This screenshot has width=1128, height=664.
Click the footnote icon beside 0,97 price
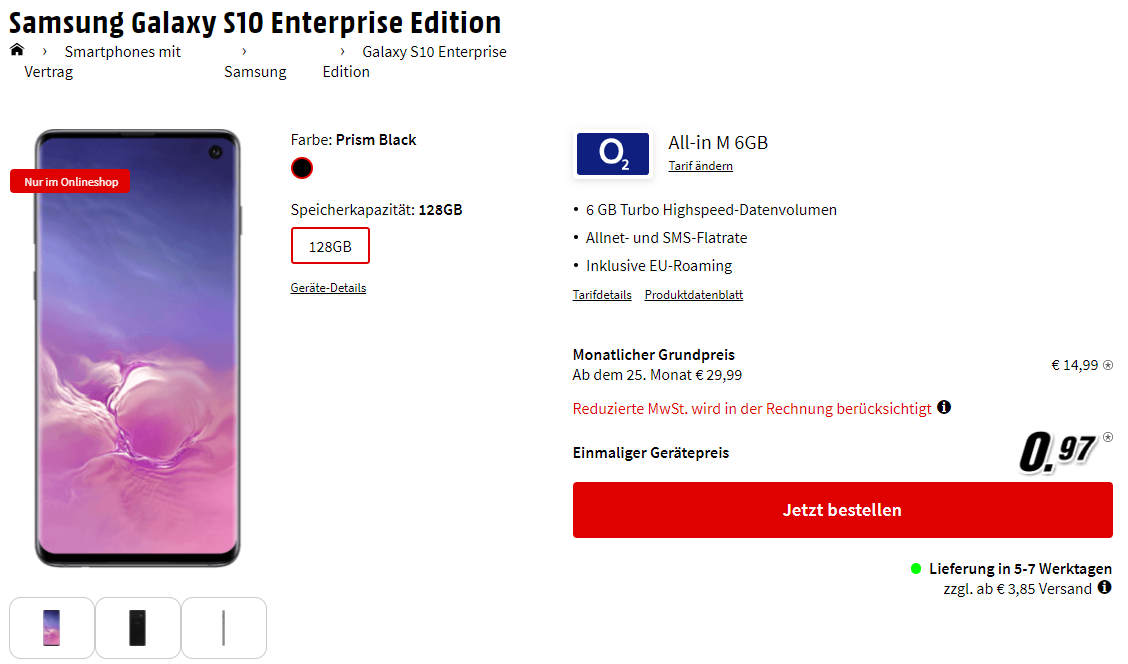pos(1107,437)
